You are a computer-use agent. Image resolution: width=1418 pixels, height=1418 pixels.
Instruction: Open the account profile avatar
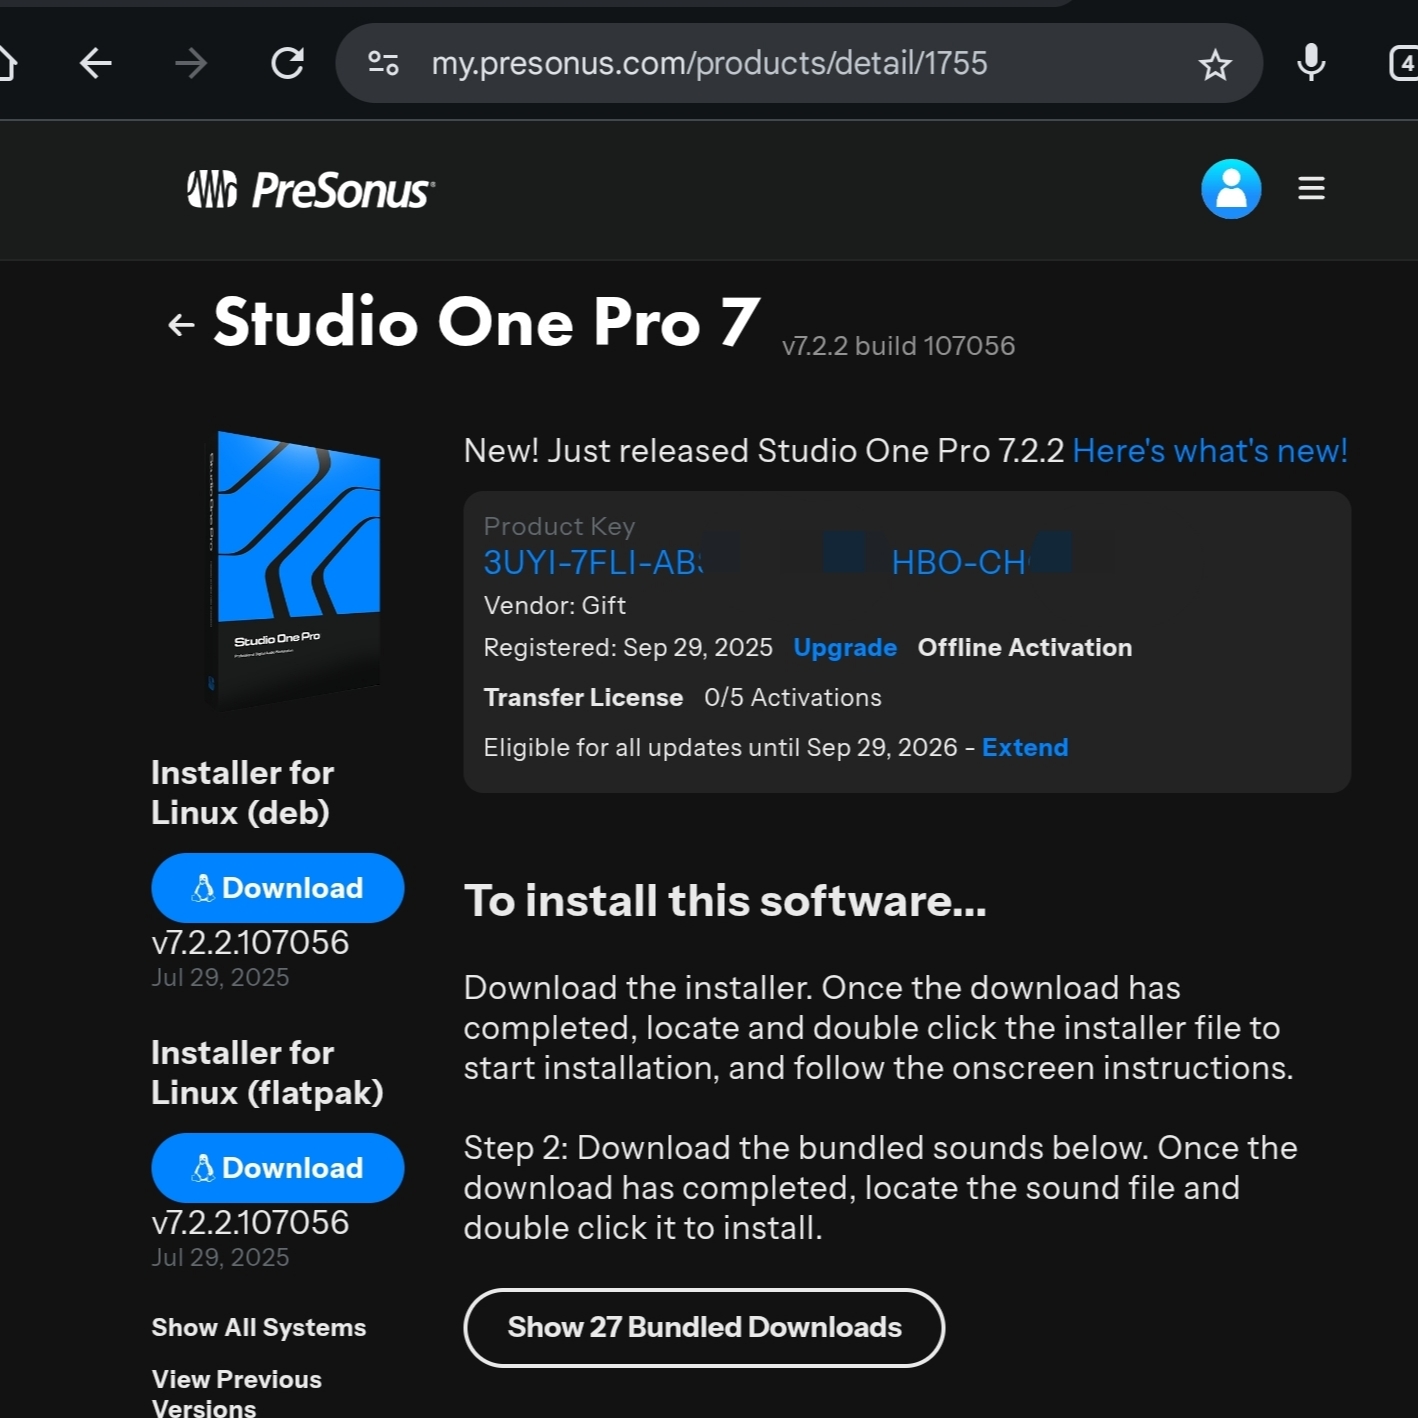pyautogui.click(x=1231, y=189)
